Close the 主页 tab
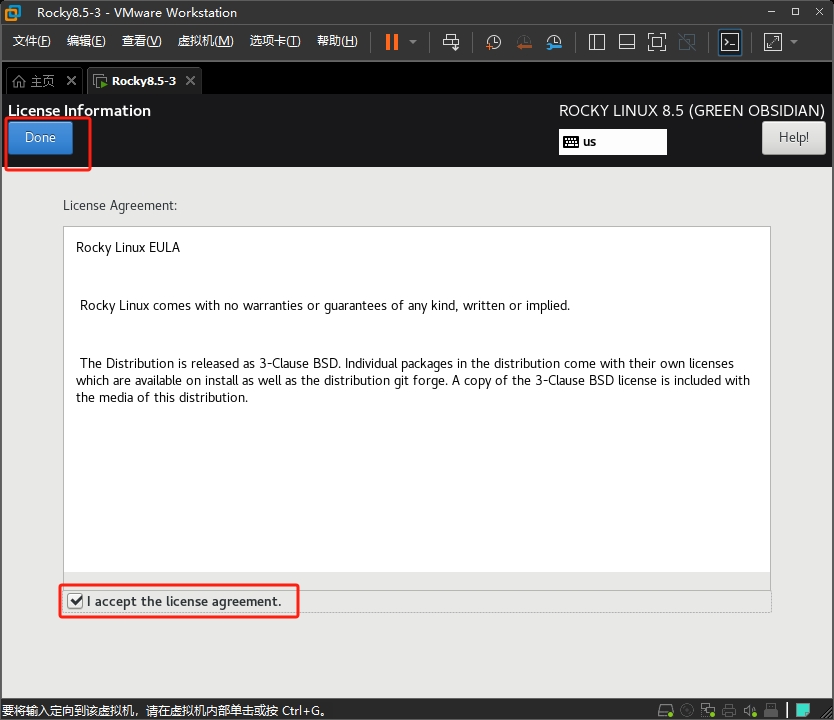Image resolution: width=834 pixels, height=720 pixels. (x=71, y=81)
